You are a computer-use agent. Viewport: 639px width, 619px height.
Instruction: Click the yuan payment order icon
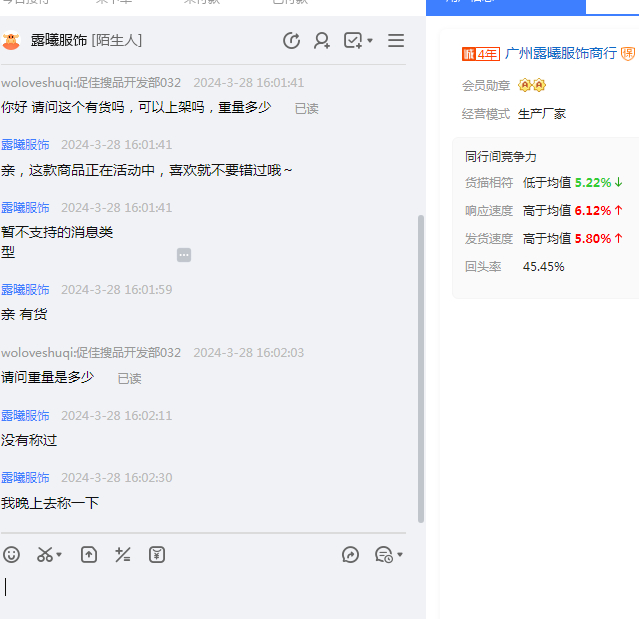pos(156,554)
